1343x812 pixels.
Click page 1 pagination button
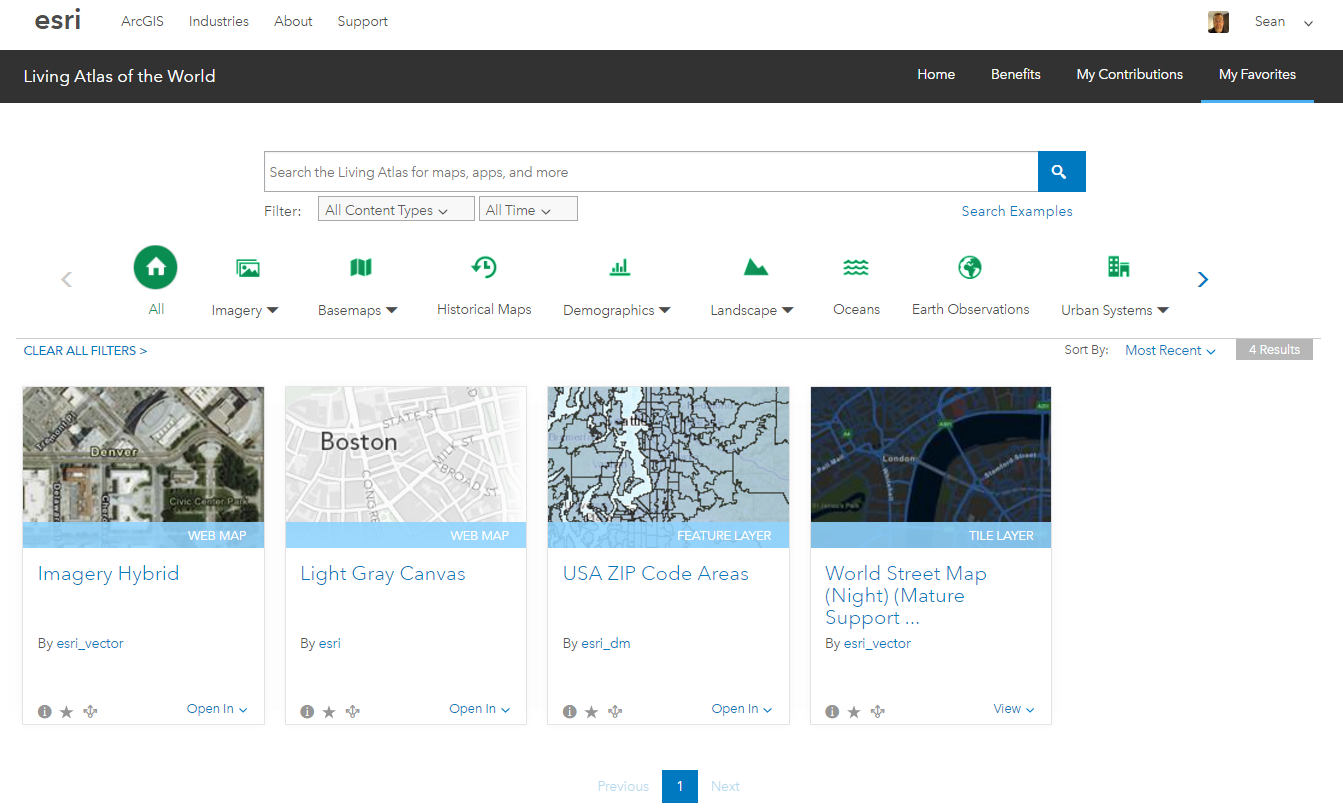(x=680, y=786)
